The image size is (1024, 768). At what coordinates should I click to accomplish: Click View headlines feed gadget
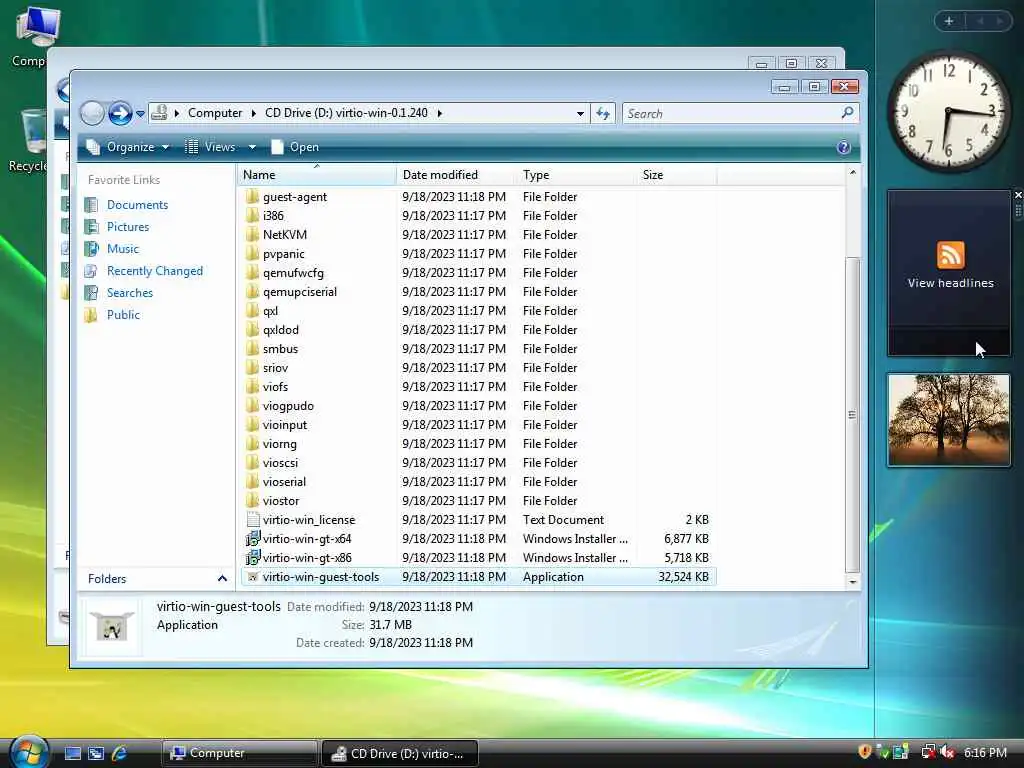click(950, 273)
